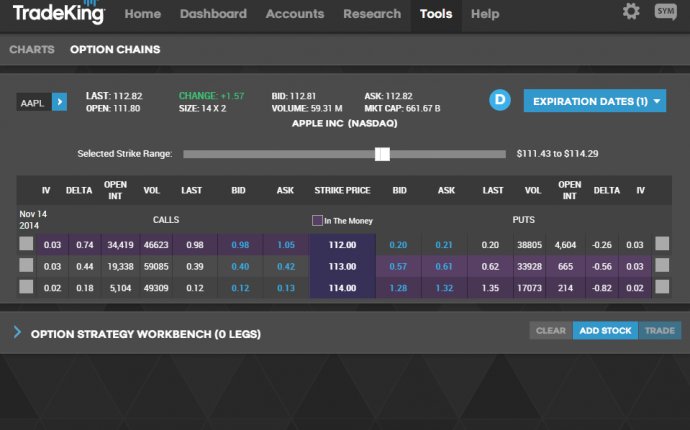Switch to the Charts tab
The height and width of the screenshot is (430, 690).
point(32,49)
